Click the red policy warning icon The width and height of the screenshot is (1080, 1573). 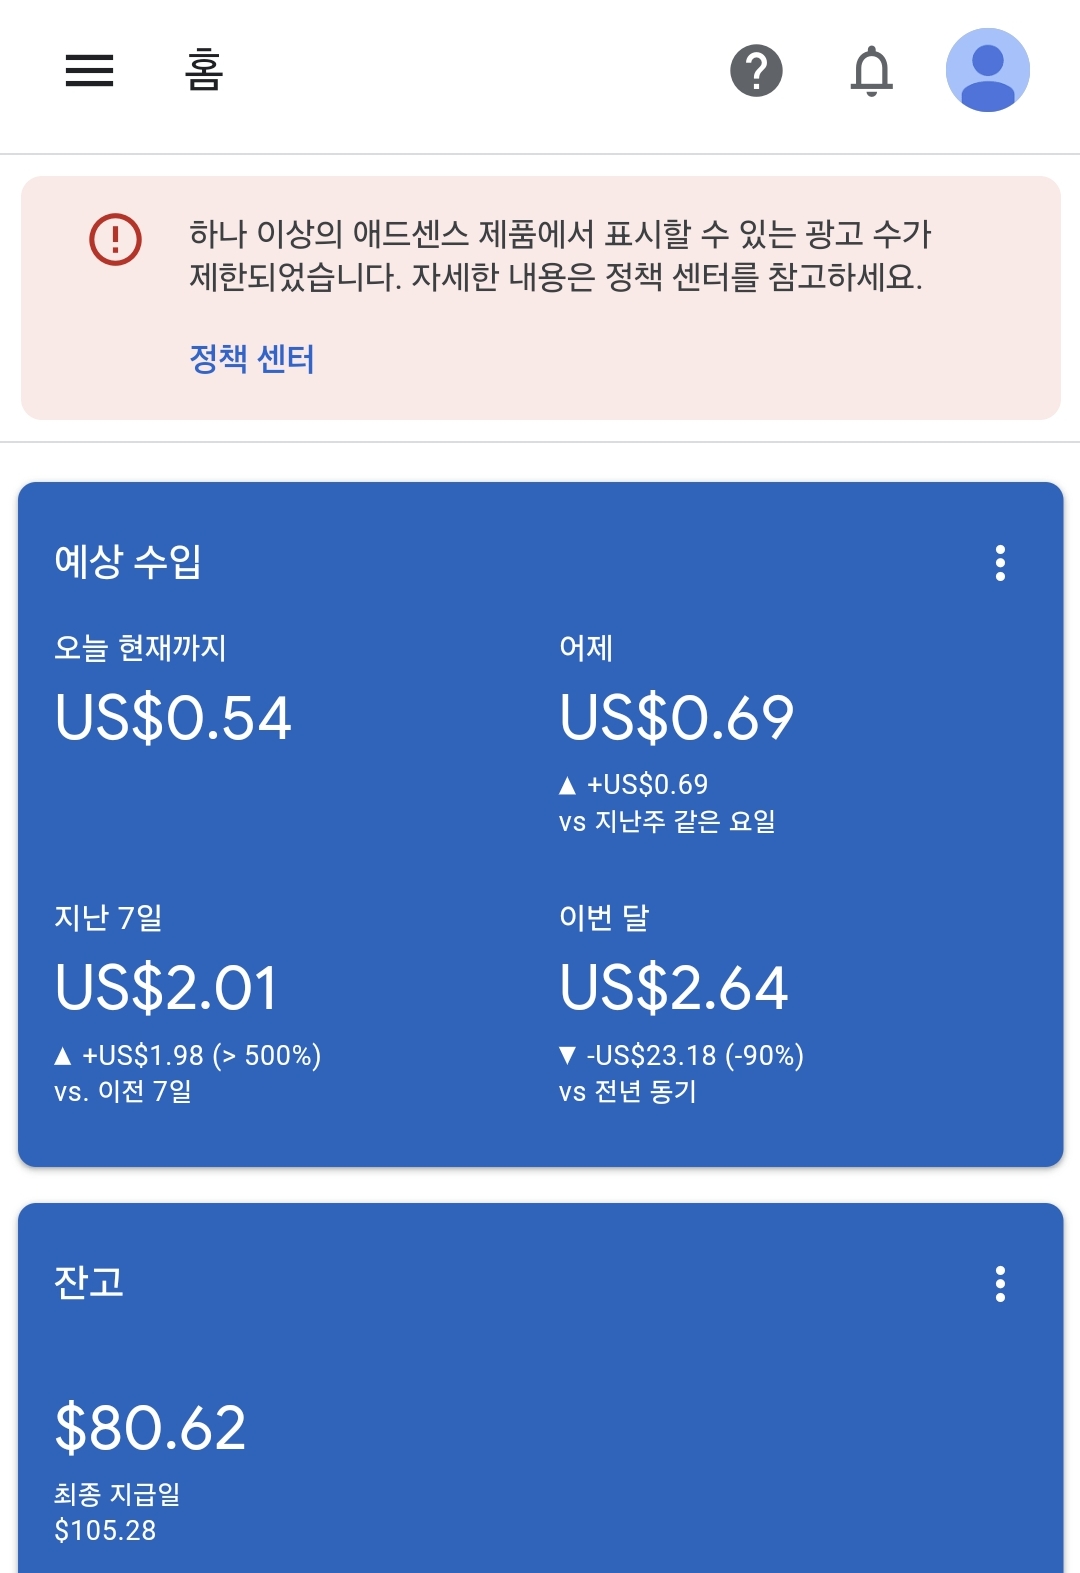coord(115,240)
